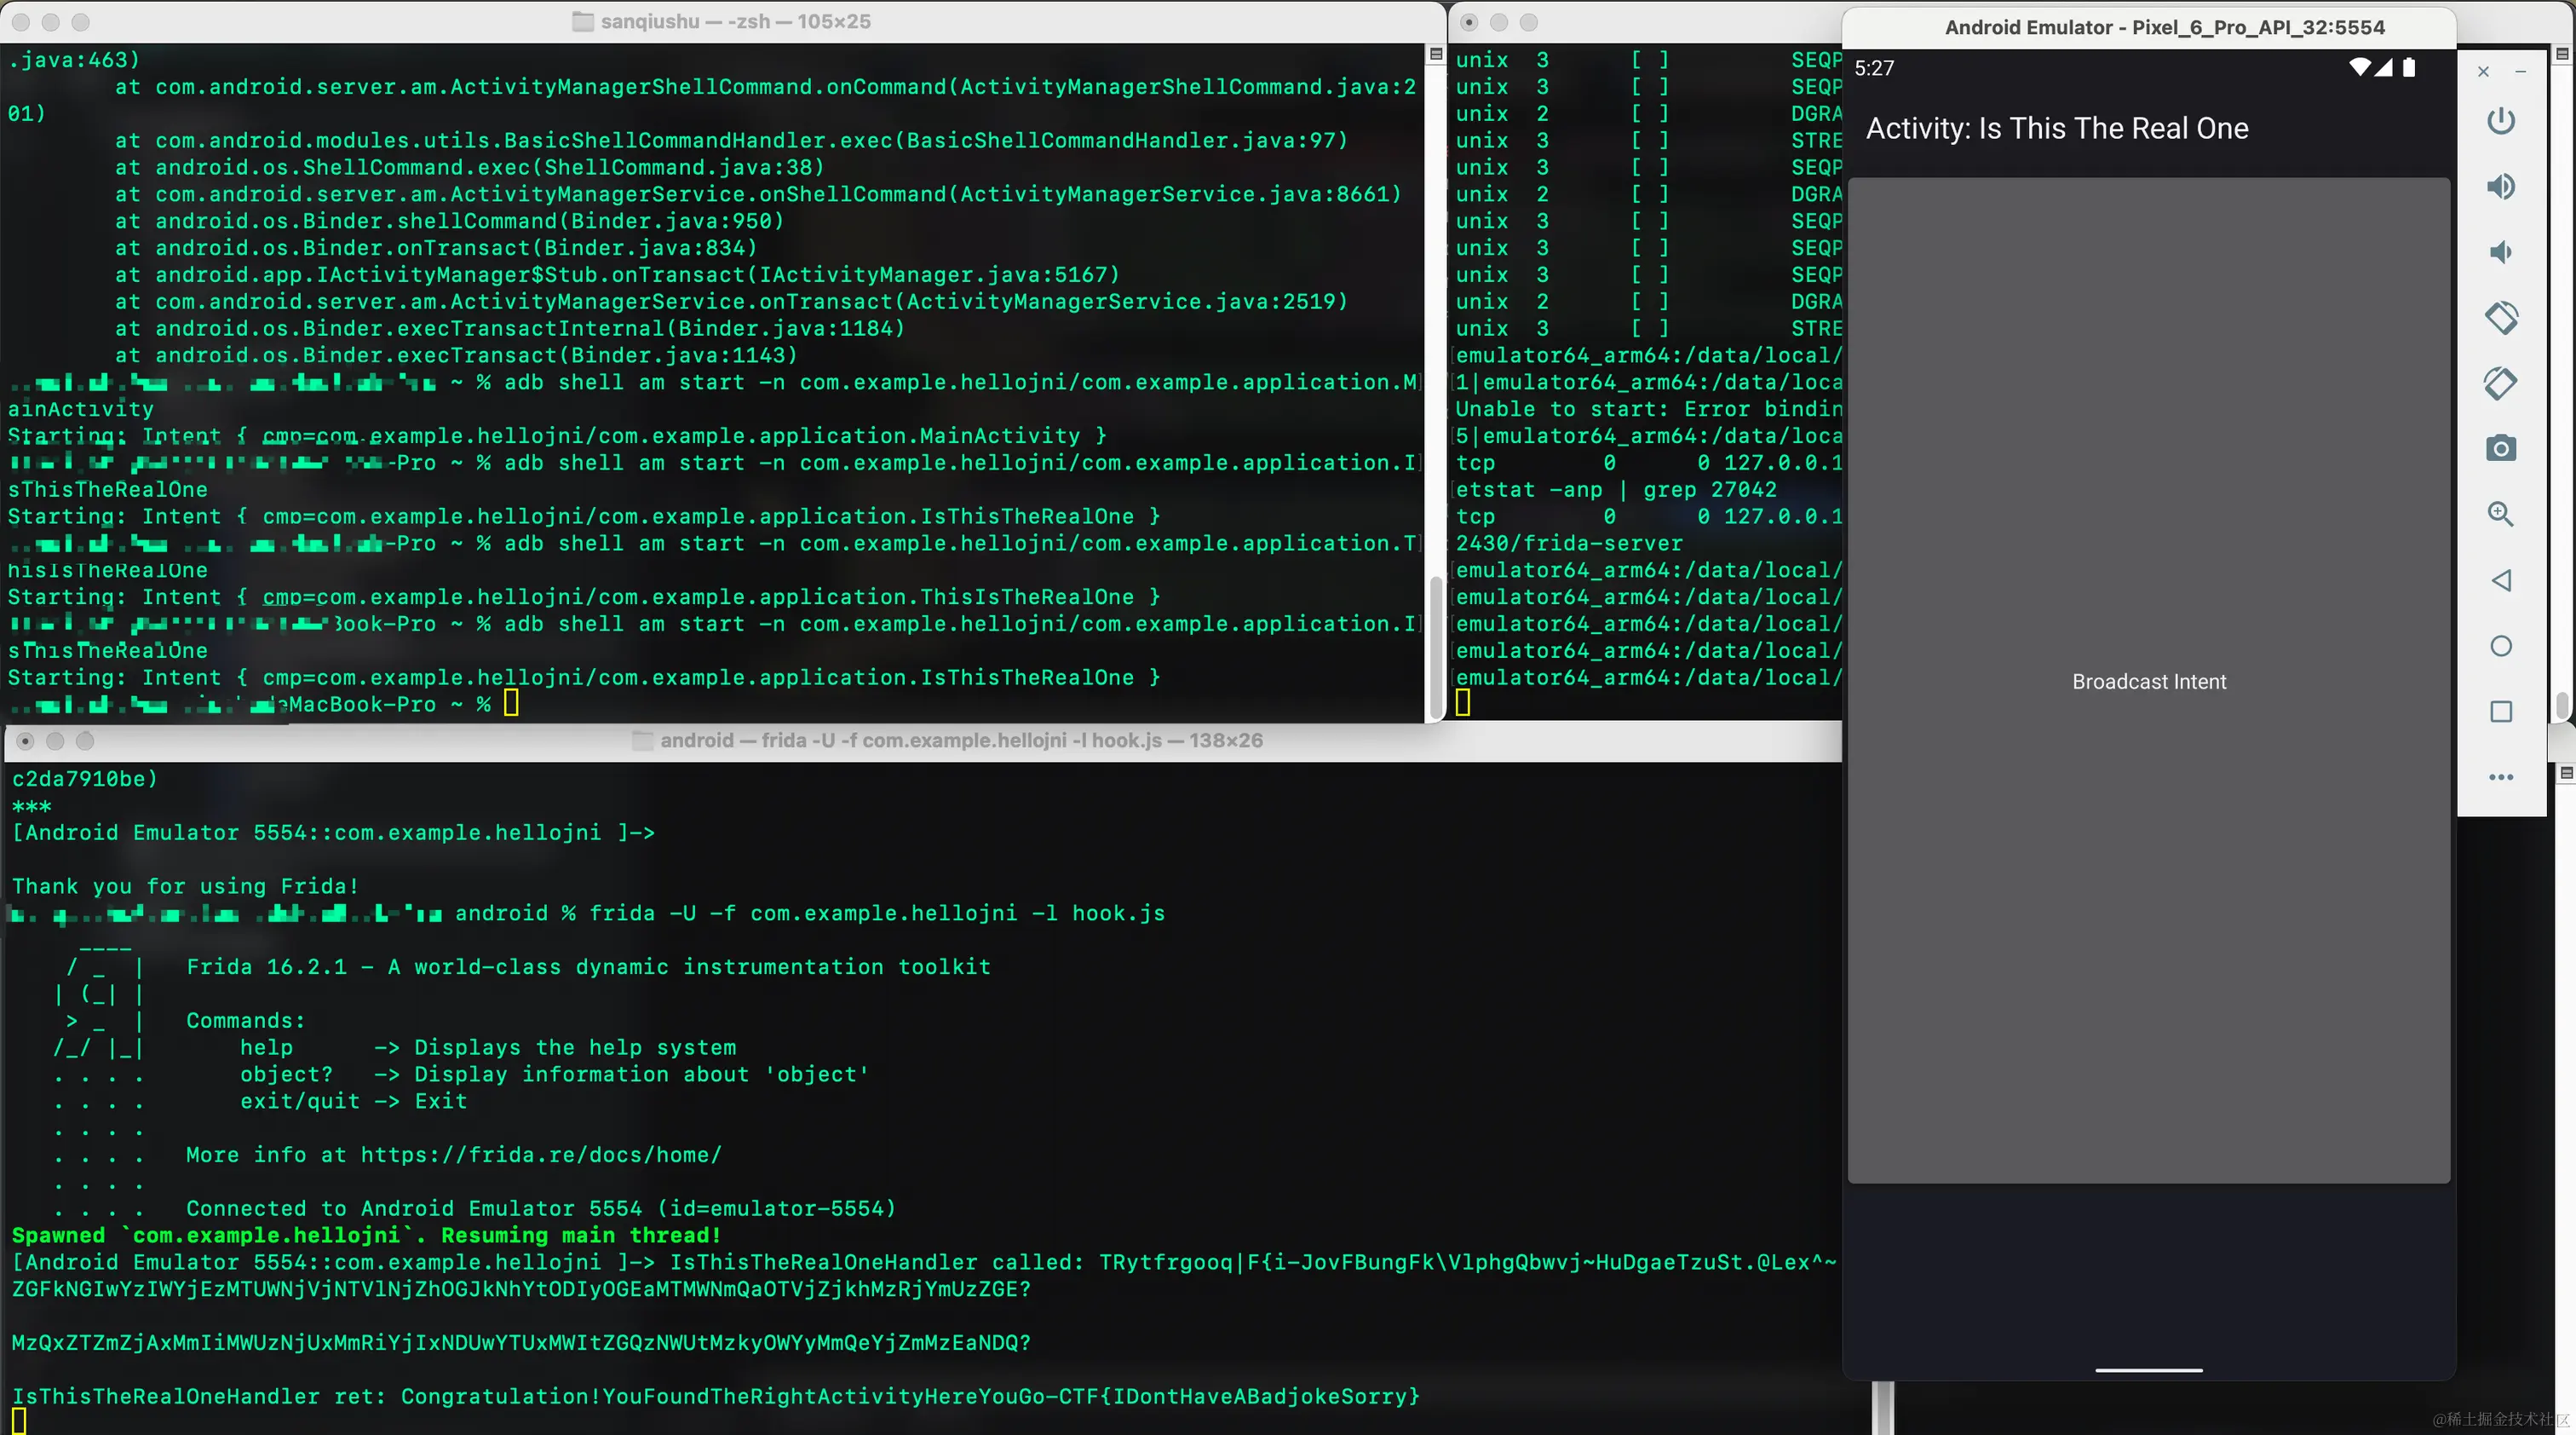Image resolution: width=2576 pixels, height=1435 pixels.
Task: Click the emulator volume down icon
Action: pos(2500,252)
